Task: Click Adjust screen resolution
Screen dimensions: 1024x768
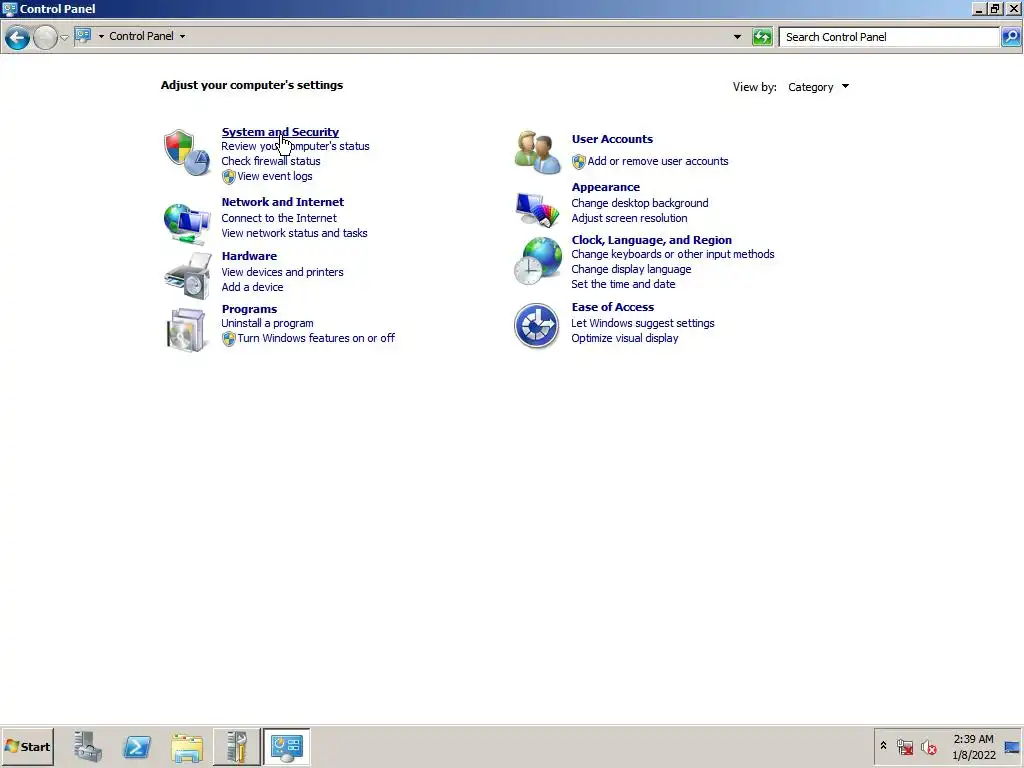Action: [x=629, y=218]
